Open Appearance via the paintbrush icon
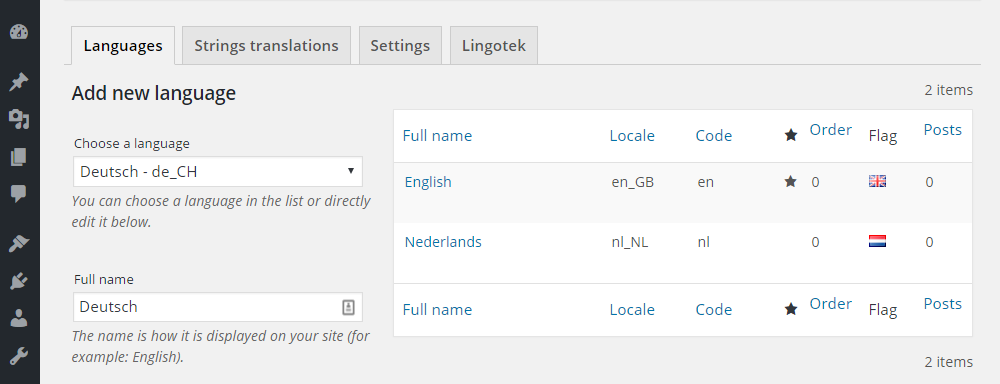The image size is (1000, 384). pyautogui.click(x=19, y=243)
